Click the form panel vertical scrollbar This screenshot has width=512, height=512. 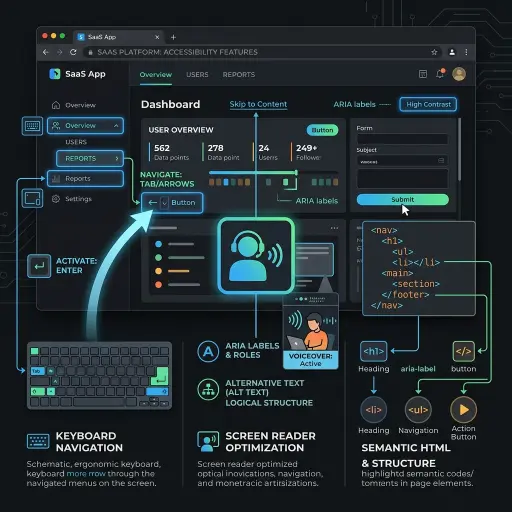pos(460,149)
